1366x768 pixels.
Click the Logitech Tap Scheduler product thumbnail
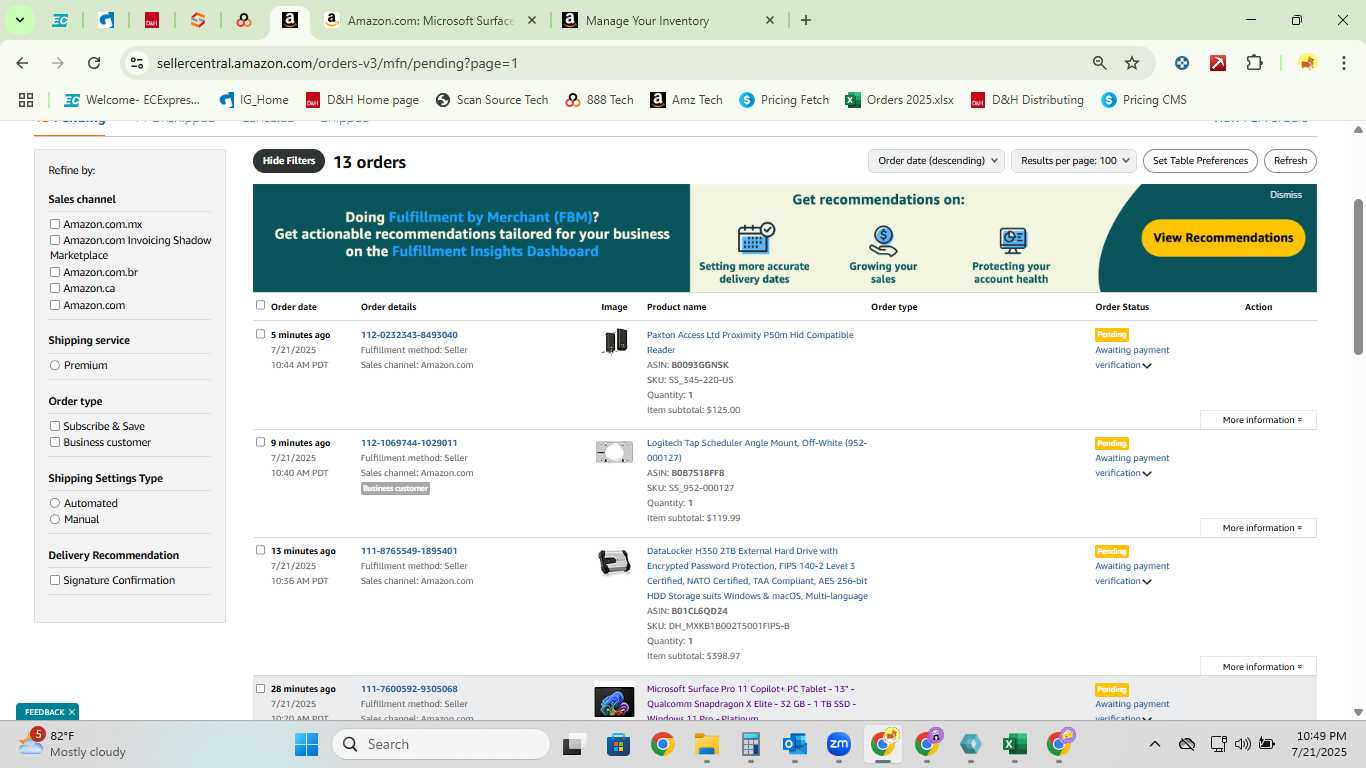pyautogui.click(x=614, y=452)
